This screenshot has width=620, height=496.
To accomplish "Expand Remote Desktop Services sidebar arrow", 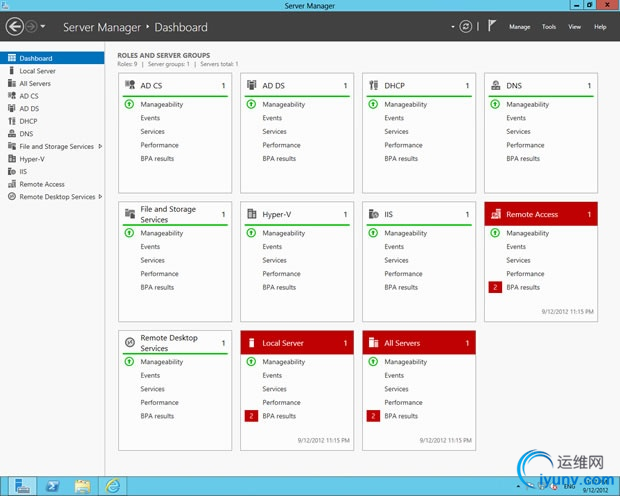I will click(100, 197).
